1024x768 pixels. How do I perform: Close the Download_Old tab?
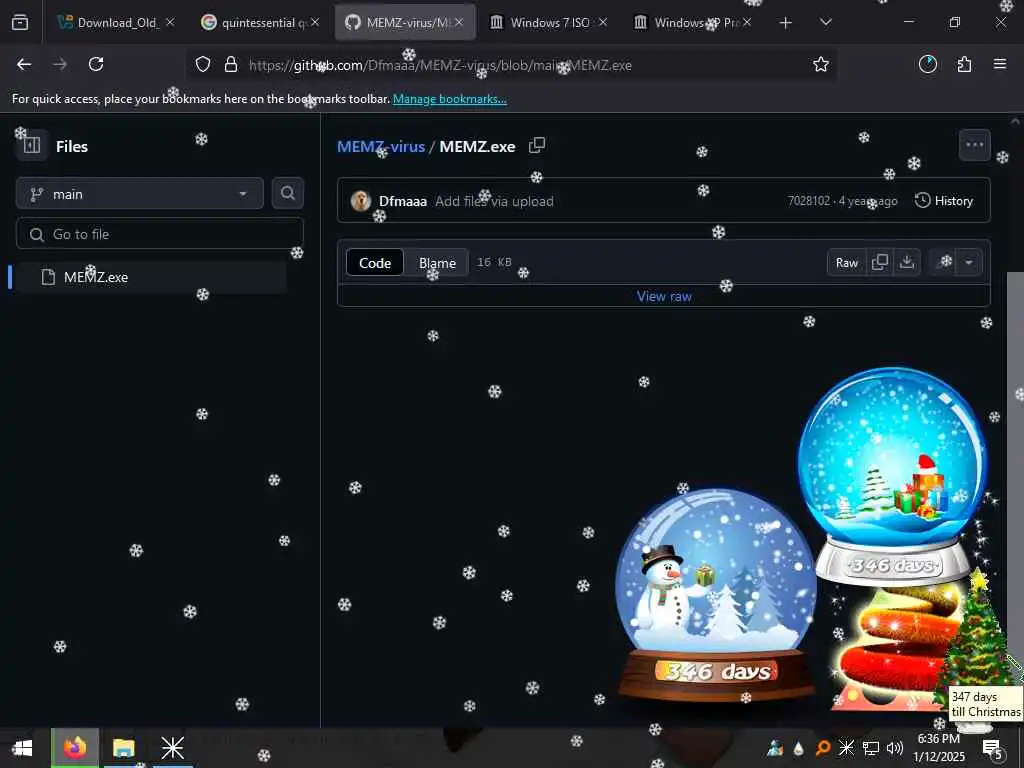tap(170, 22)
